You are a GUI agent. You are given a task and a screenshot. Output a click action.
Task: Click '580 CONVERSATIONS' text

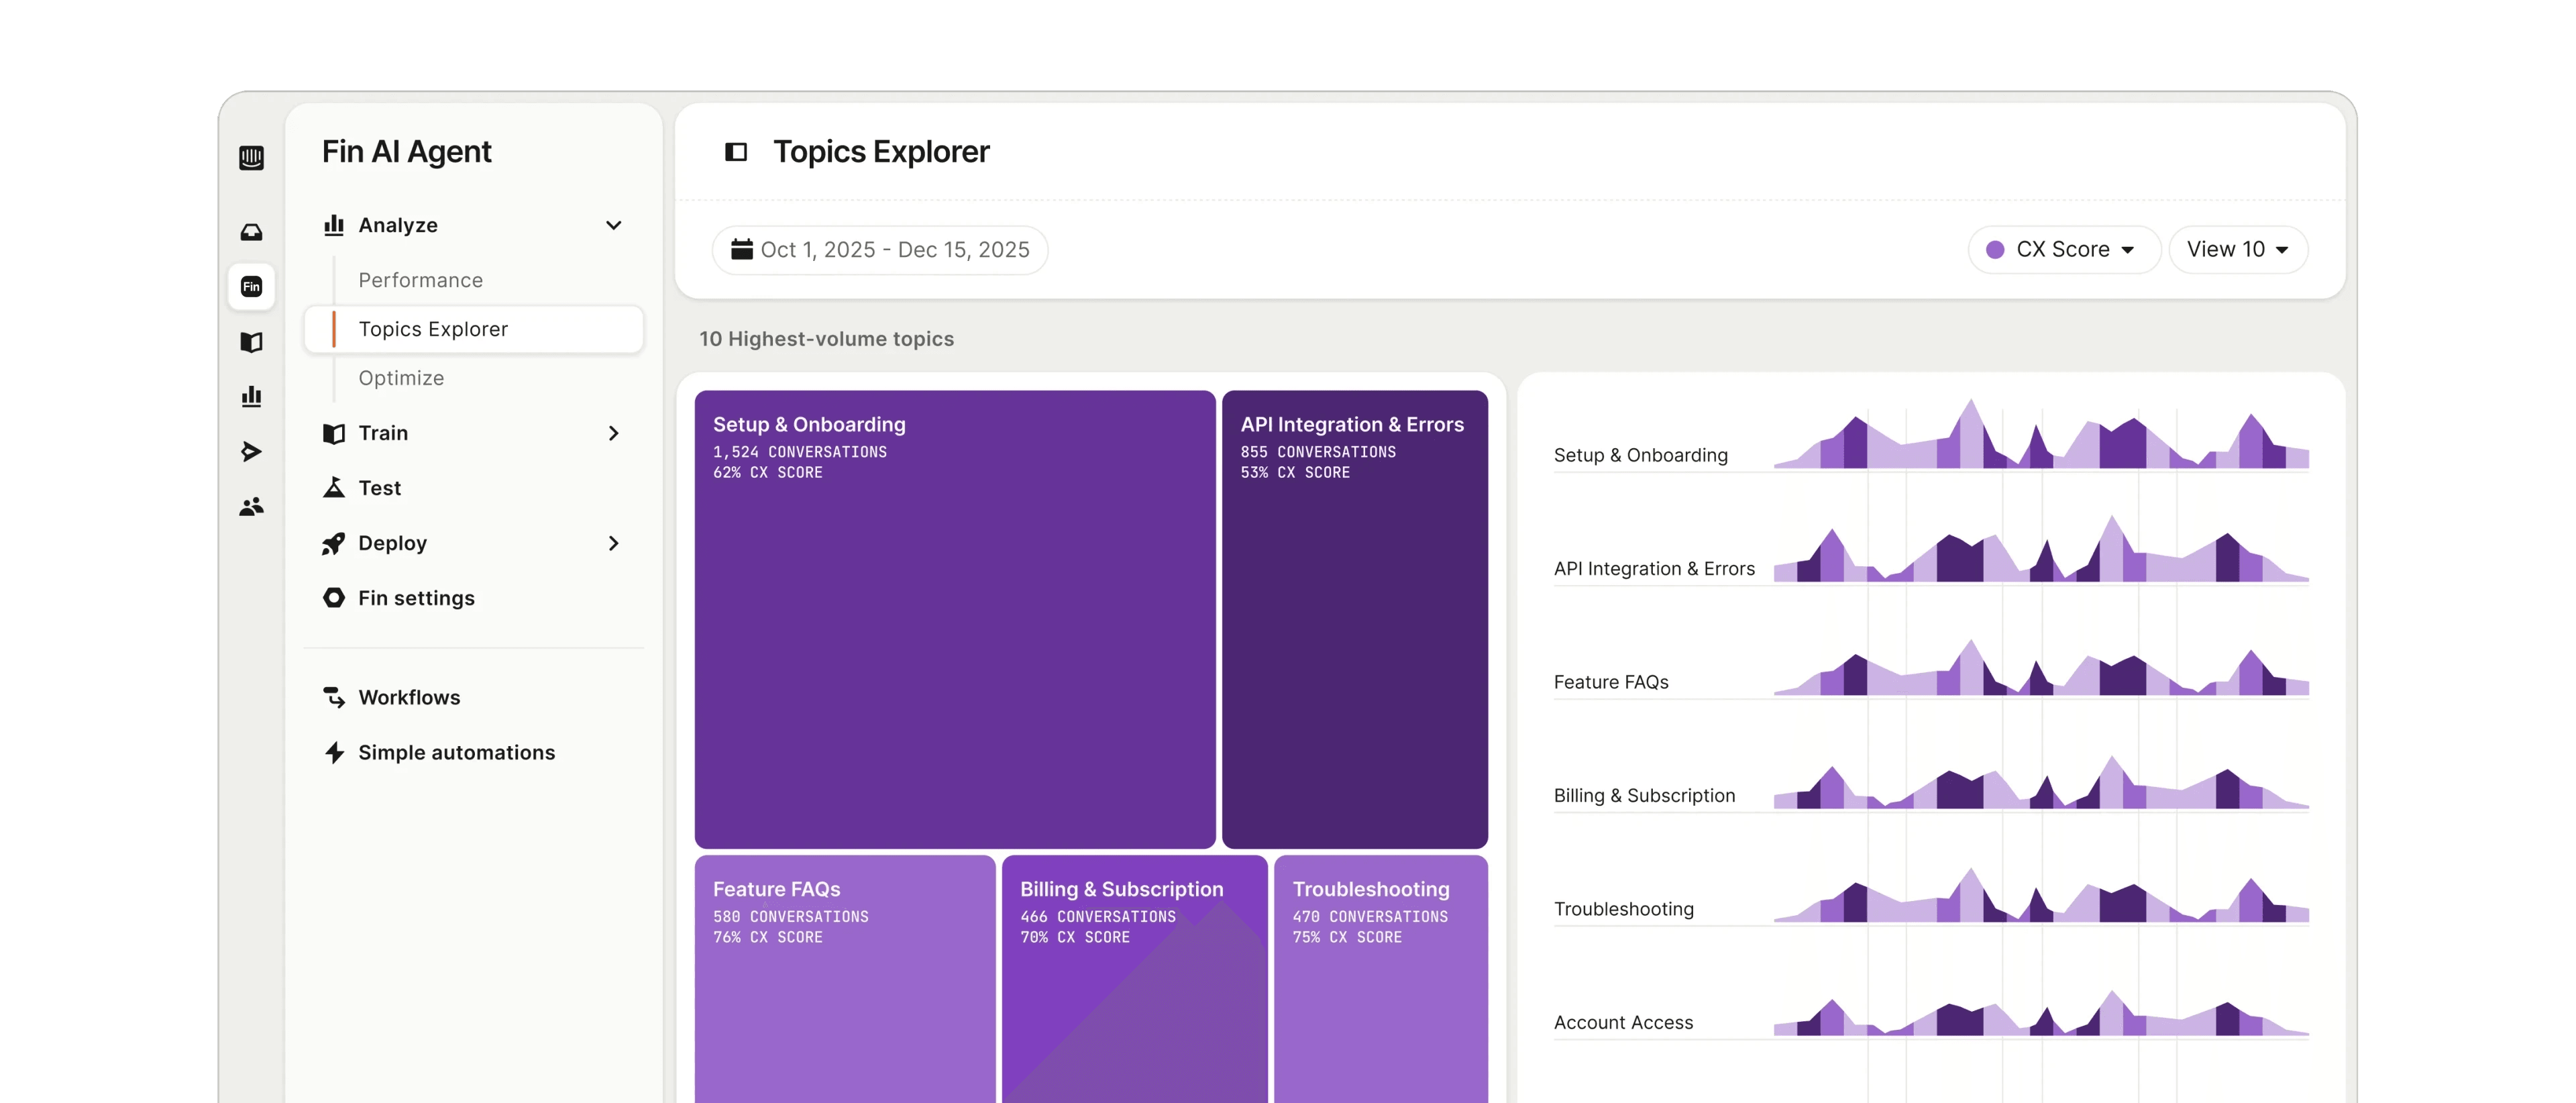click(790, 916)
